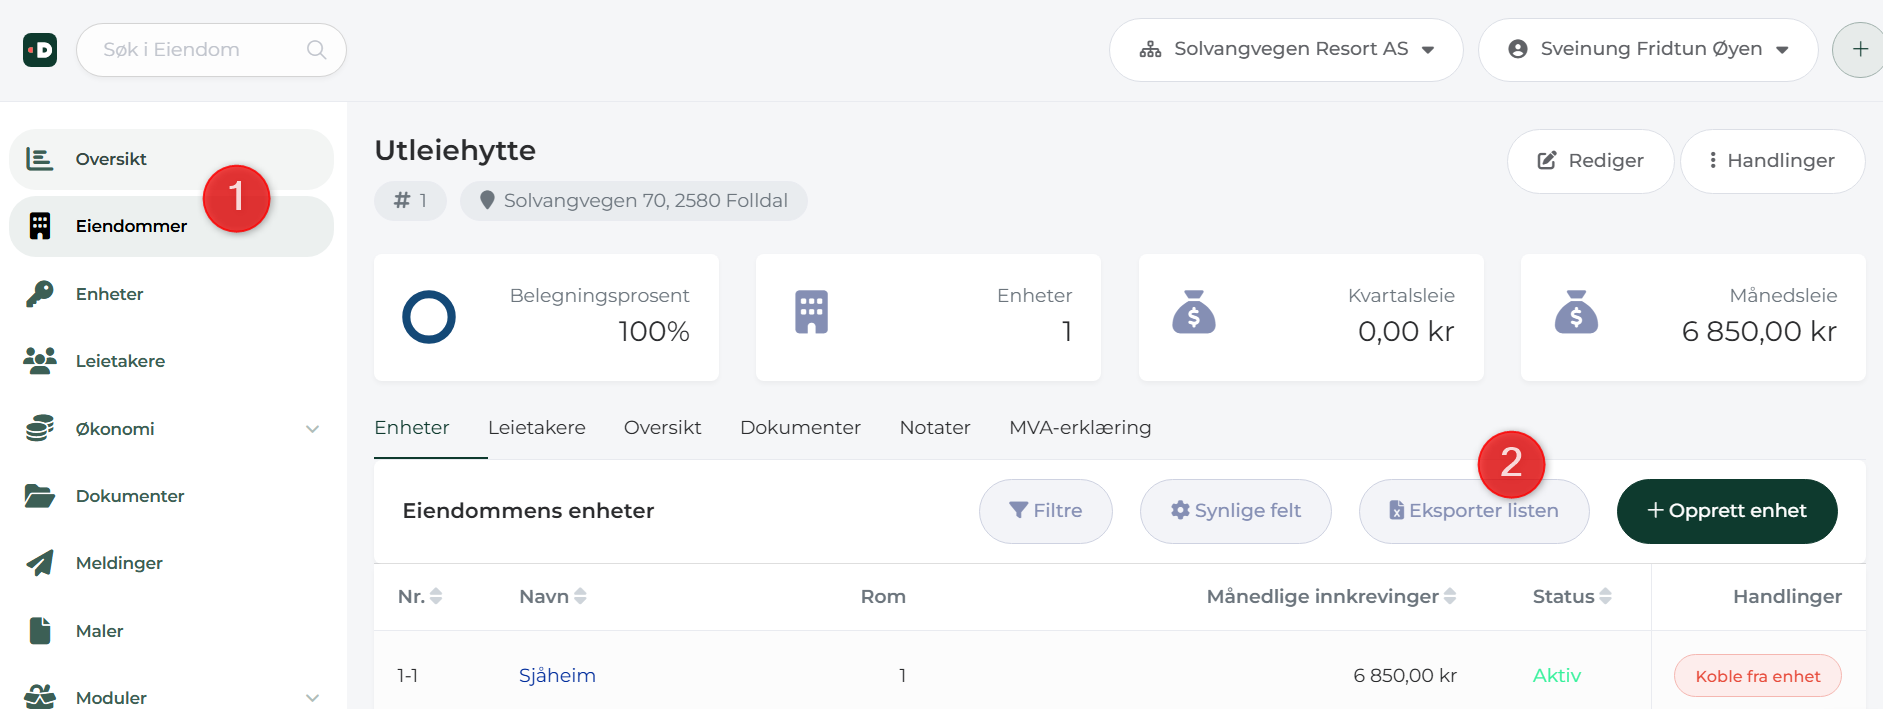Viewport: 1883px width, 709px height.
Task: Click Eksporter listen button
Action: 1474,511
